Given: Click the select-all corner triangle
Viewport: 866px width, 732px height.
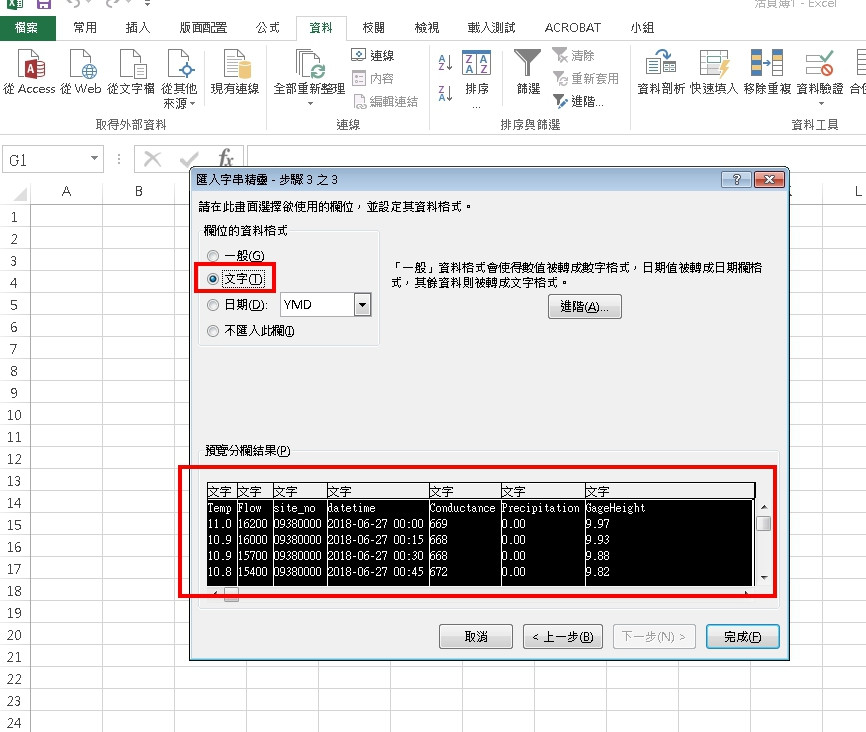Looking at the screenshot, I should tap(20, 194).
